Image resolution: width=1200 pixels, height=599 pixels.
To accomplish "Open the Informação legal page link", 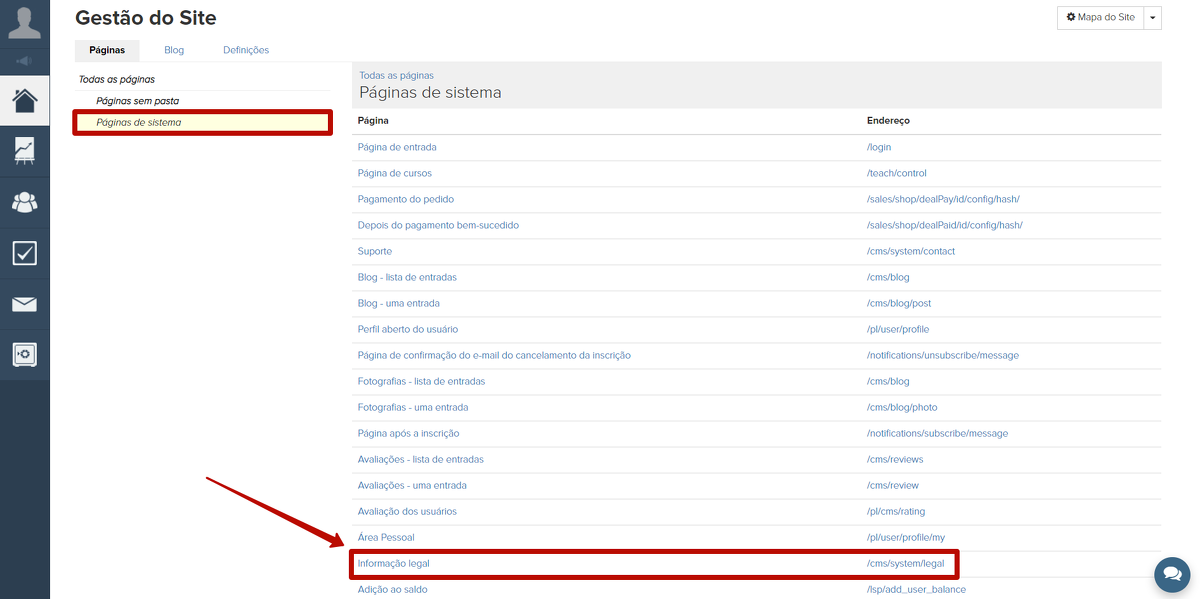I will click(x=393, y=564).
